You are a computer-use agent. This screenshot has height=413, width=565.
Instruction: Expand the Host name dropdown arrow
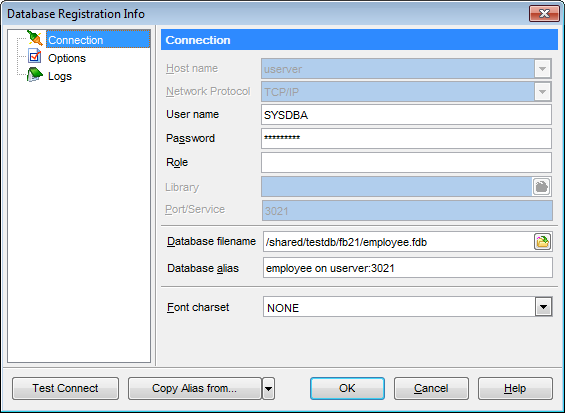pos(542,69)
